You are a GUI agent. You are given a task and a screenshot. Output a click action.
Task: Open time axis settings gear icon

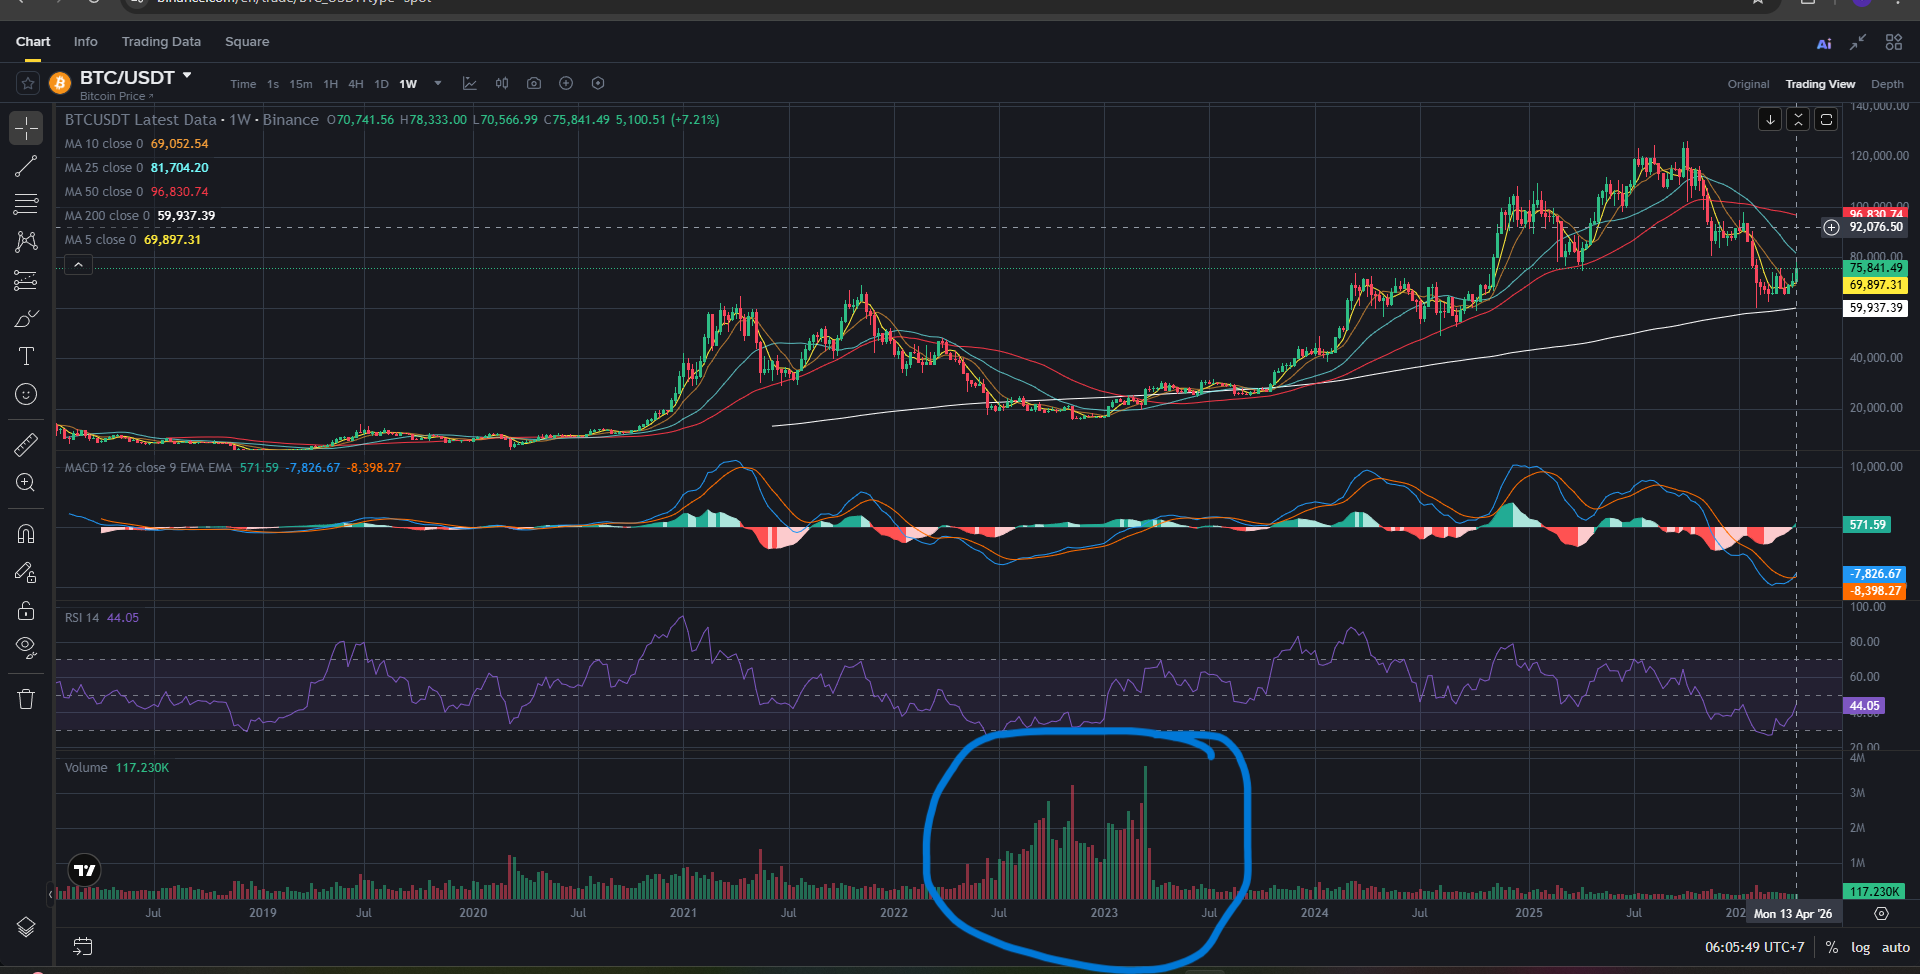[1881, 914]
